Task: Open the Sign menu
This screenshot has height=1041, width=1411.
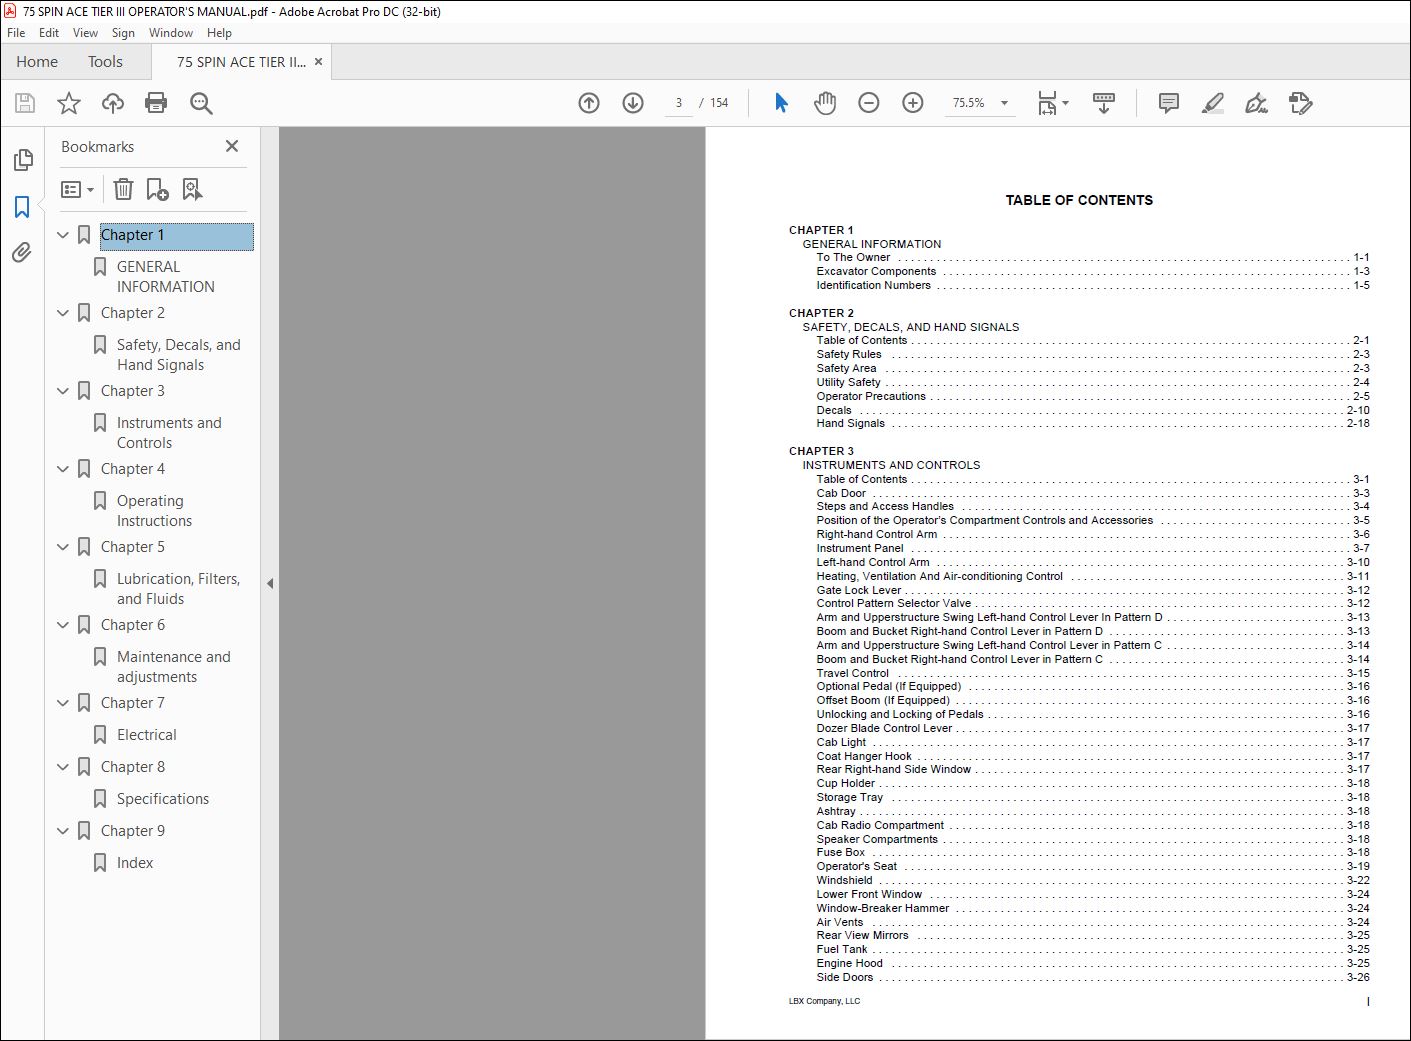Action: point(123,33)
